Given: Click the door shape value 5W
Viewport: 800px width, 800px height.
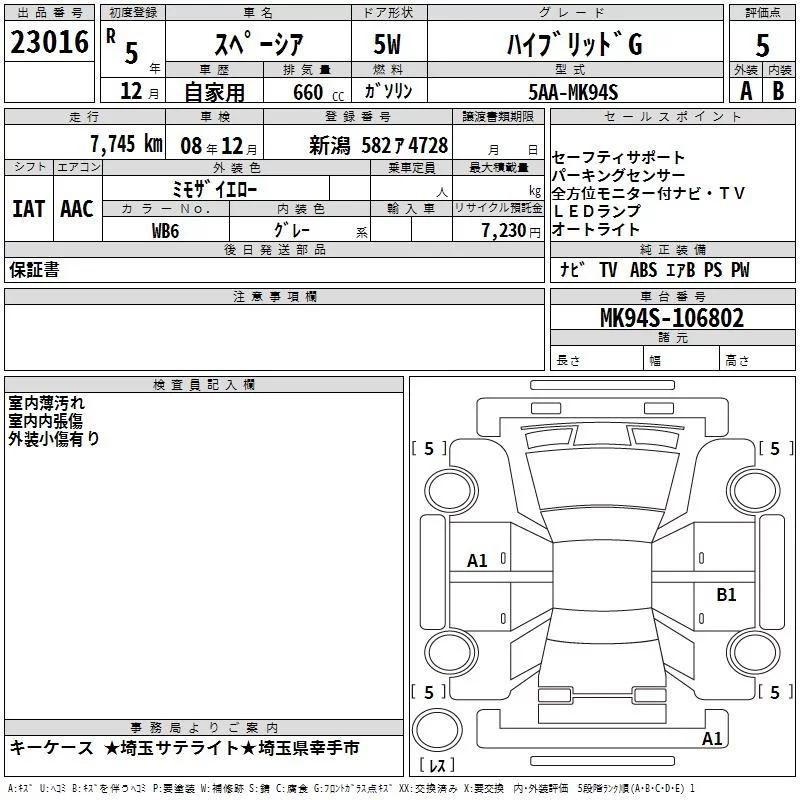Looking at the screenshot, I should click(387, 44).
